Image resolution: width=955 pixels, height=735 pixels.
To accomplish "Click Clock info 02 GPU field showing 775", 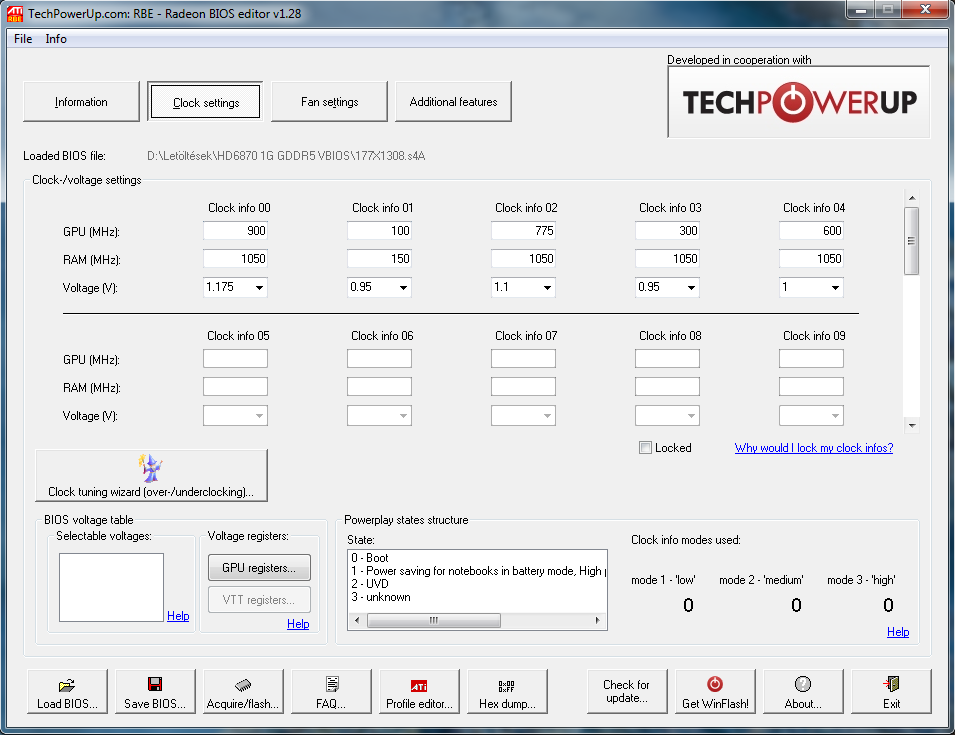I will [x=523, y=231].
